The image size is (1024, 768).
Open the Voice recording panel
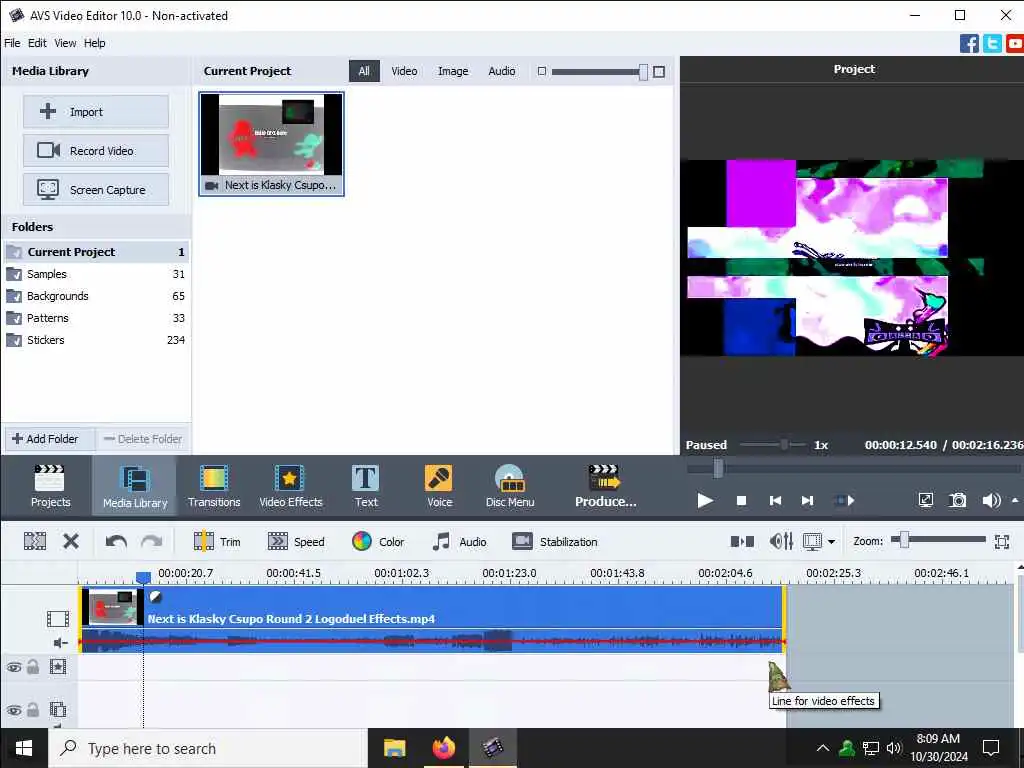pos(439,486)
